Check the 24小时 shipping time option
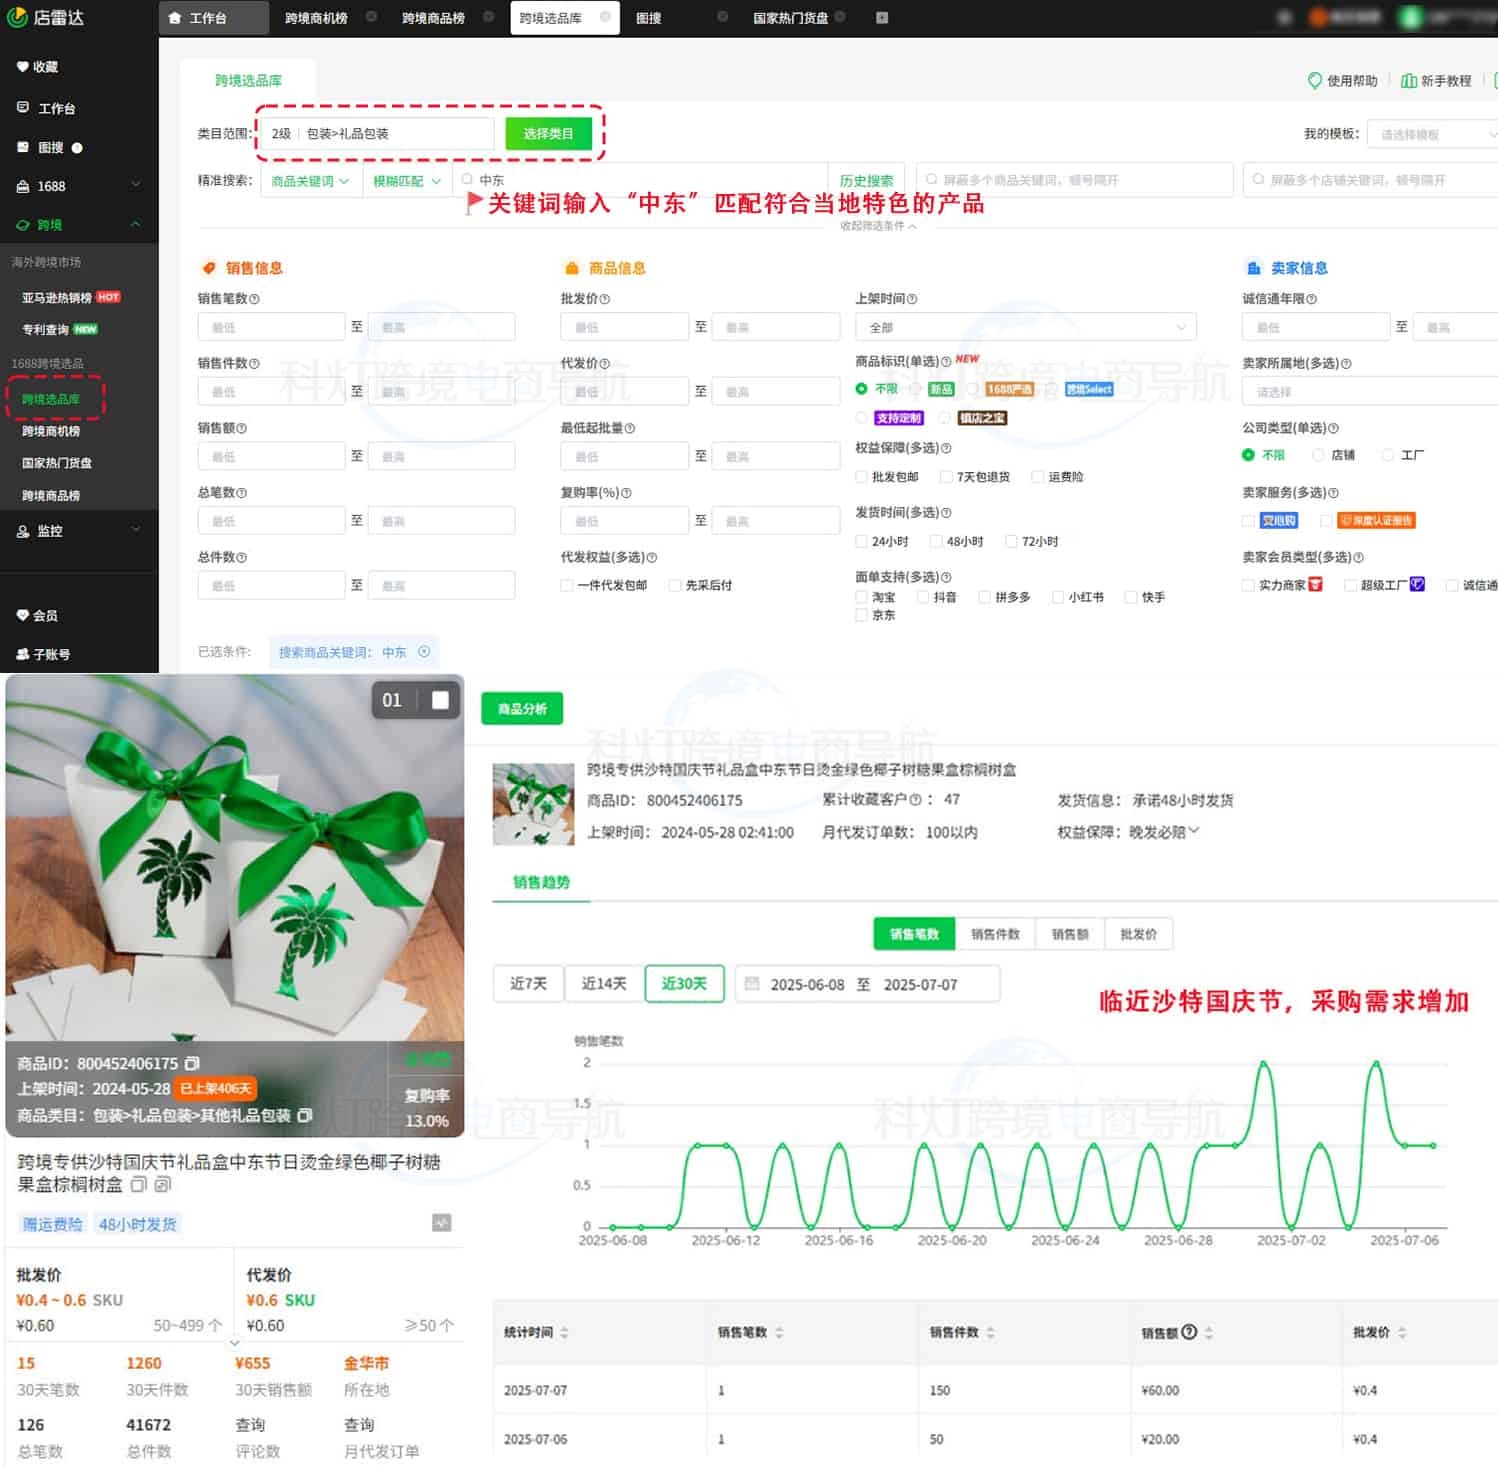 pyautogui.click(x=861, y=542)
